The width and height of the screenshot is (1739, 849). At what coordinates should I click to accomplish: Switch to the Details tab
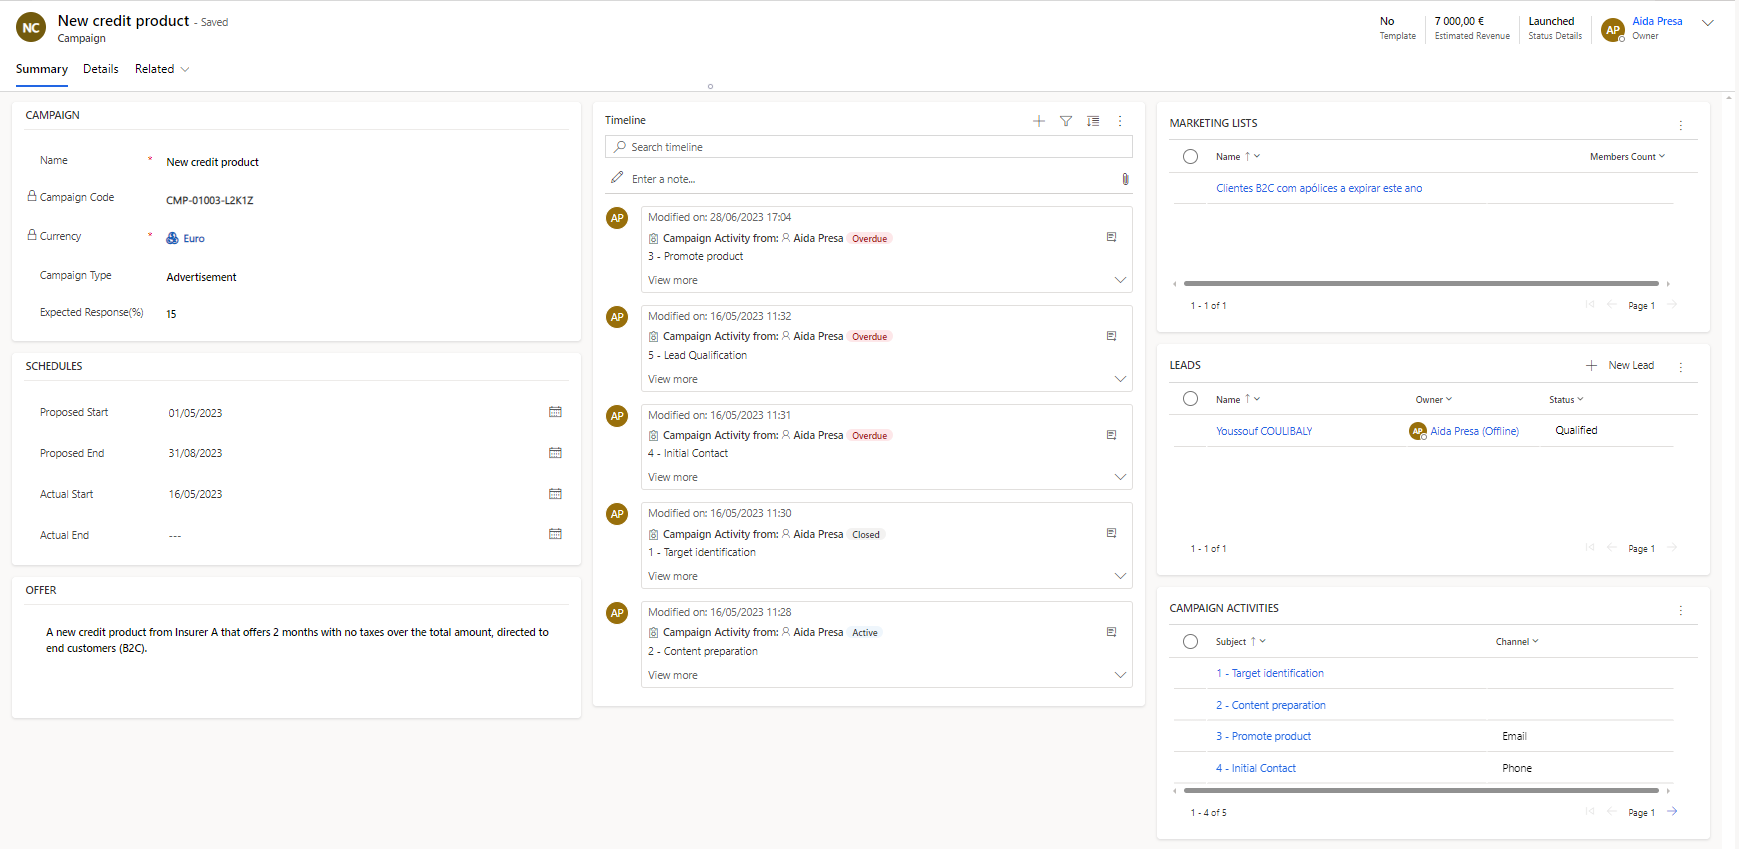(100, 69)
